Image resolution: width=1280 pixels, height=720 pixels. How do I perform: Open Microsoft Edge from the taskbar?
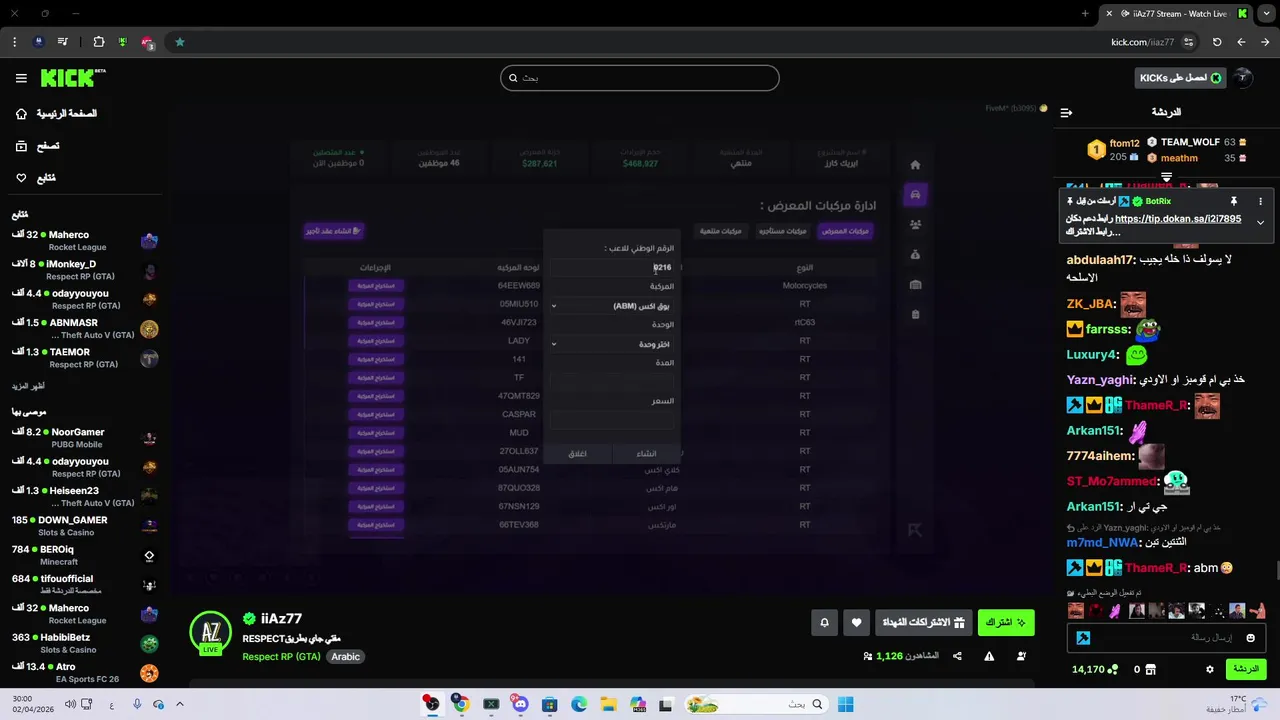(579, 704)
